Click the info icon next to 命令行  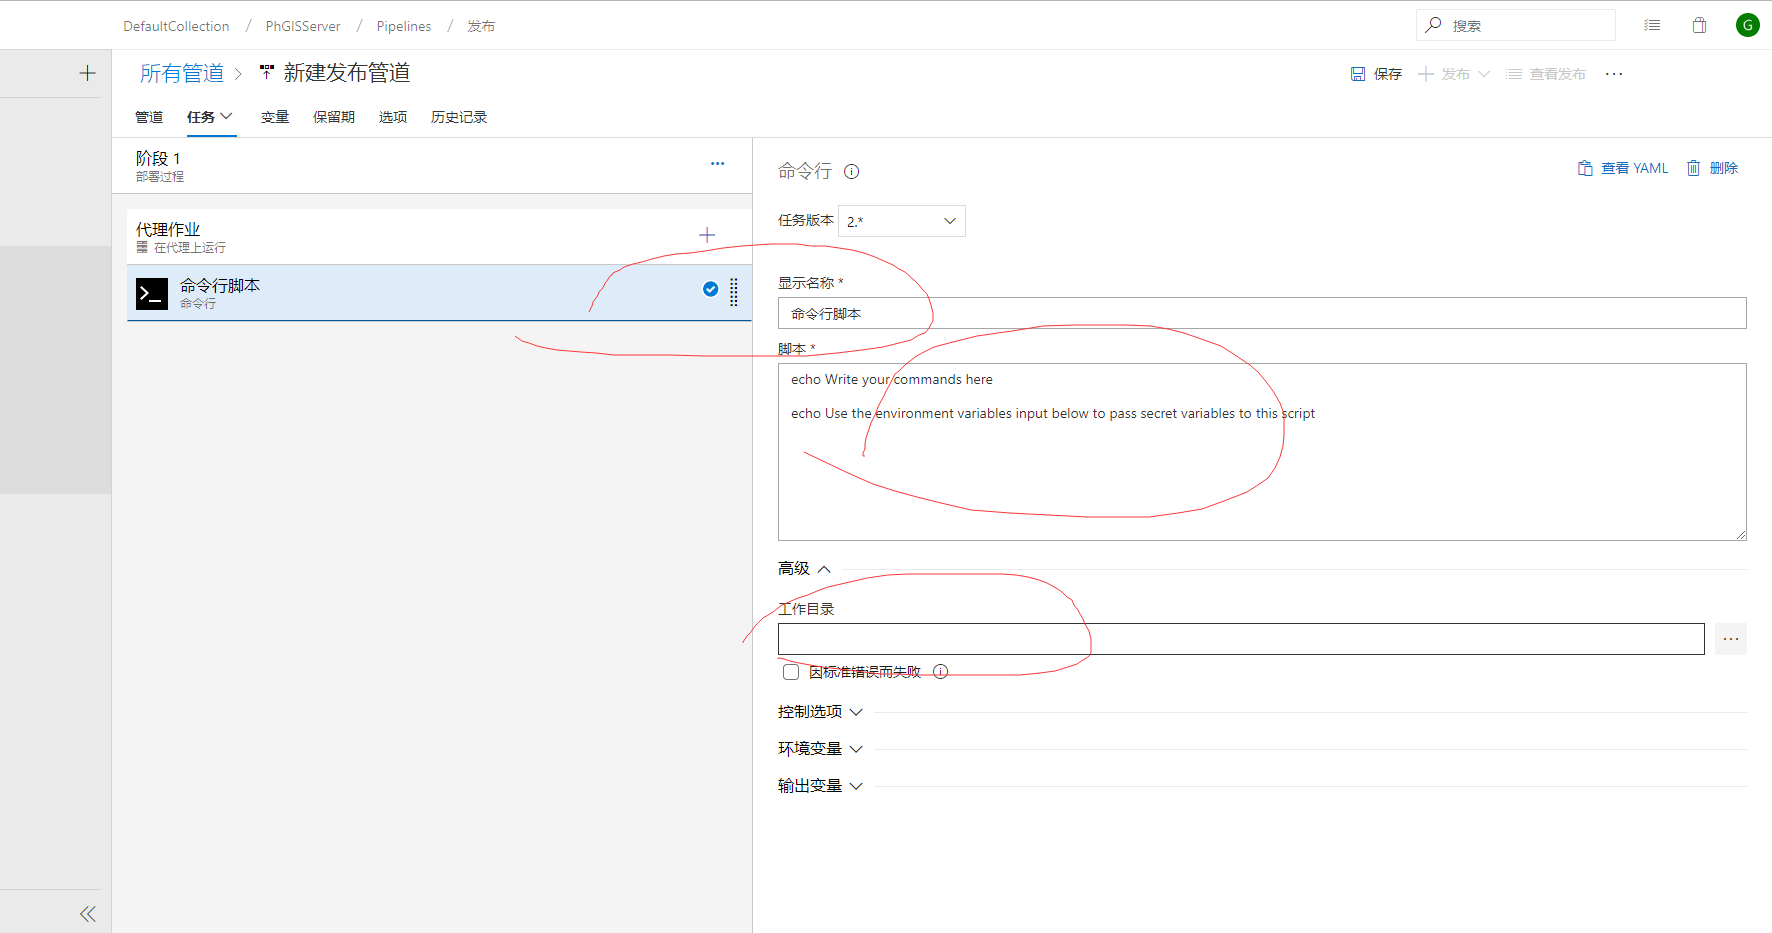click(851, 171)
